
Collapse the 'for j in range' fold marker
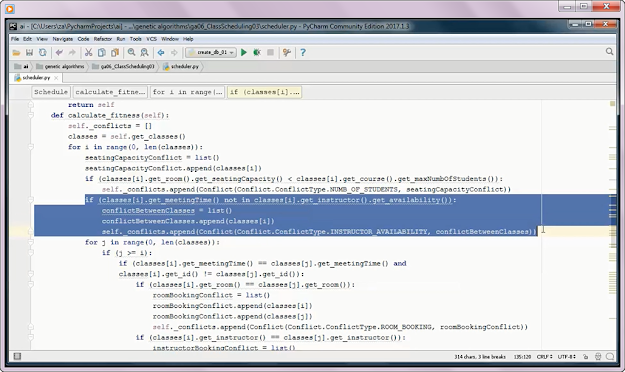[x=31, y=242]
